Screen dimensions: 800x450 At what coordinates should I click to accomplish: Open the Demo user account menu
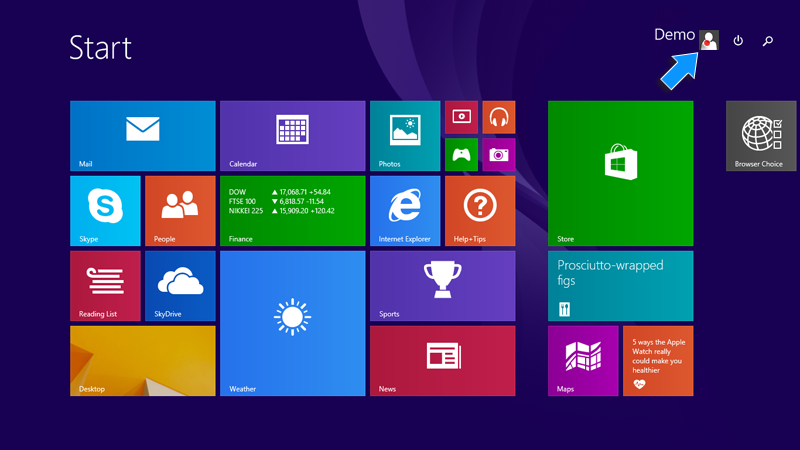[708, 40]
